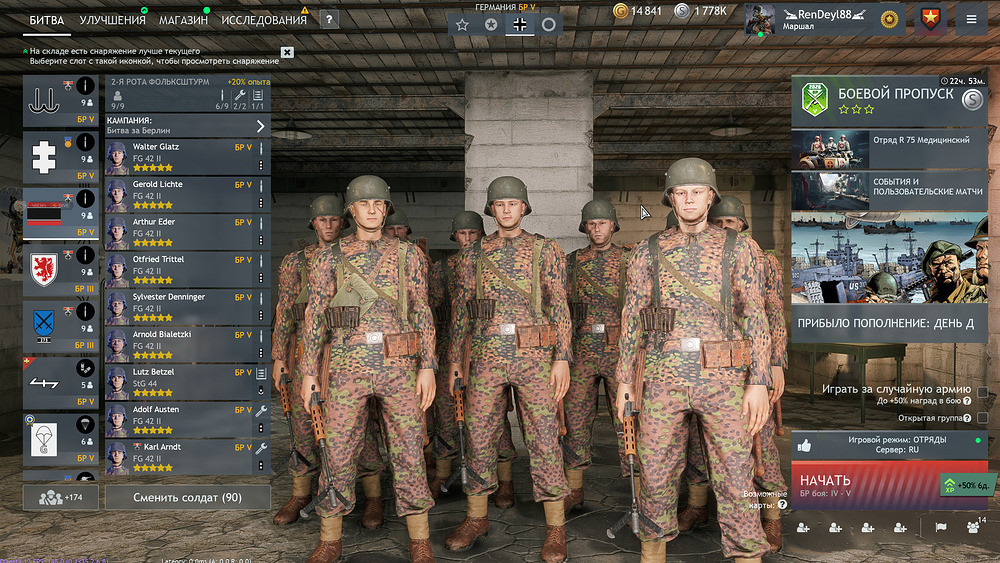The width and height of the screenshot is (1000, 563).
Task: Click the flag icon at bottom right
Action: click(941, 527)
